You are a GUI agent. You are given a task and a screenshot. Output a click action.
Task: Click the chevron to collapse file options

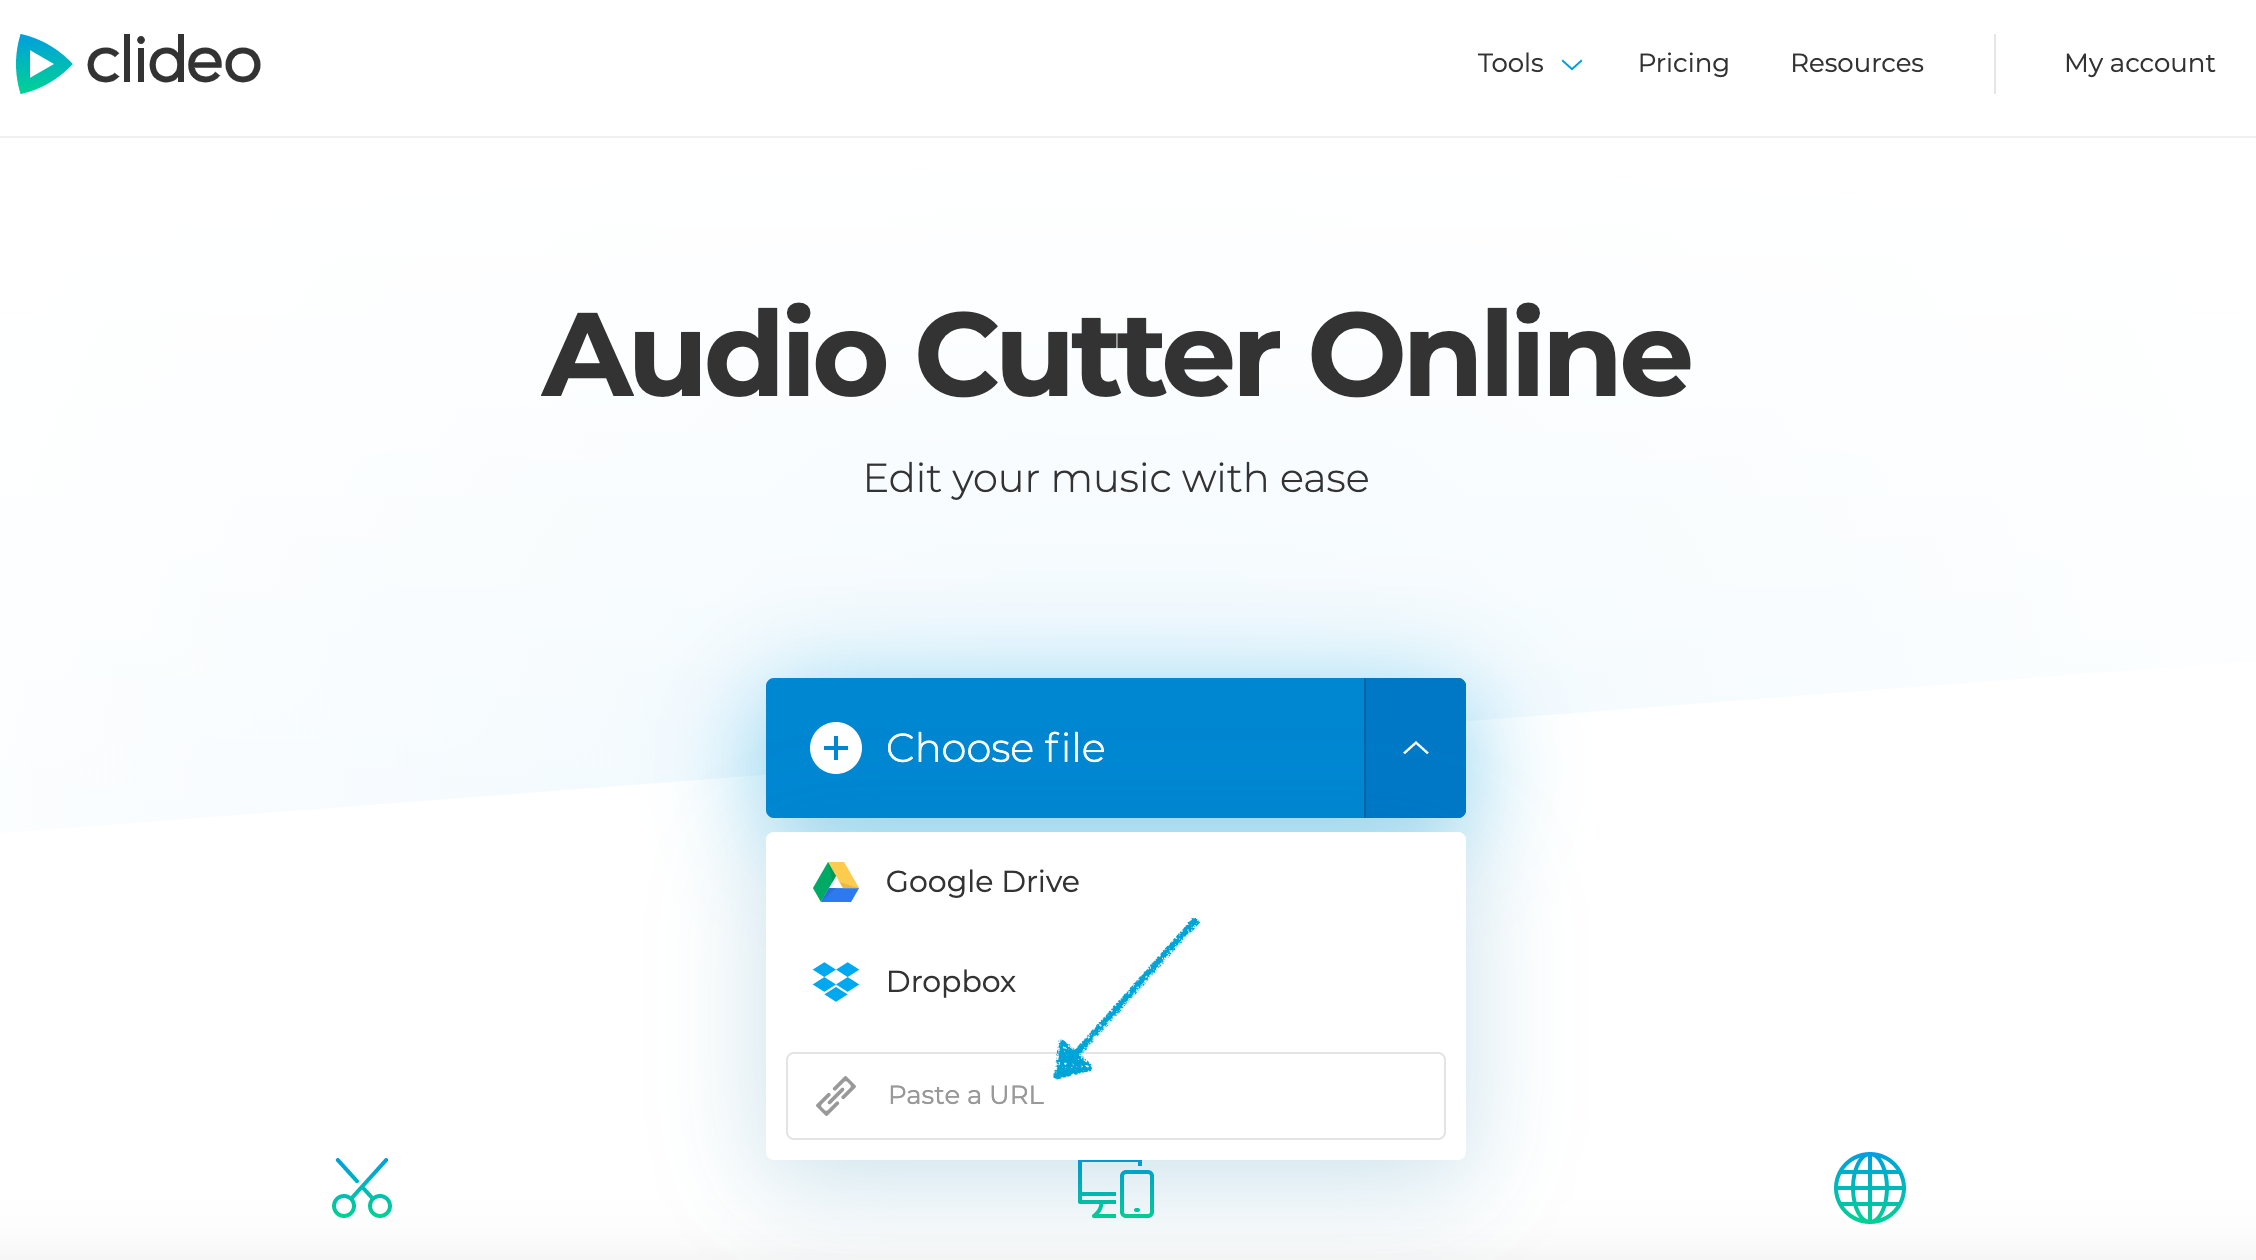click(1413, 747)
